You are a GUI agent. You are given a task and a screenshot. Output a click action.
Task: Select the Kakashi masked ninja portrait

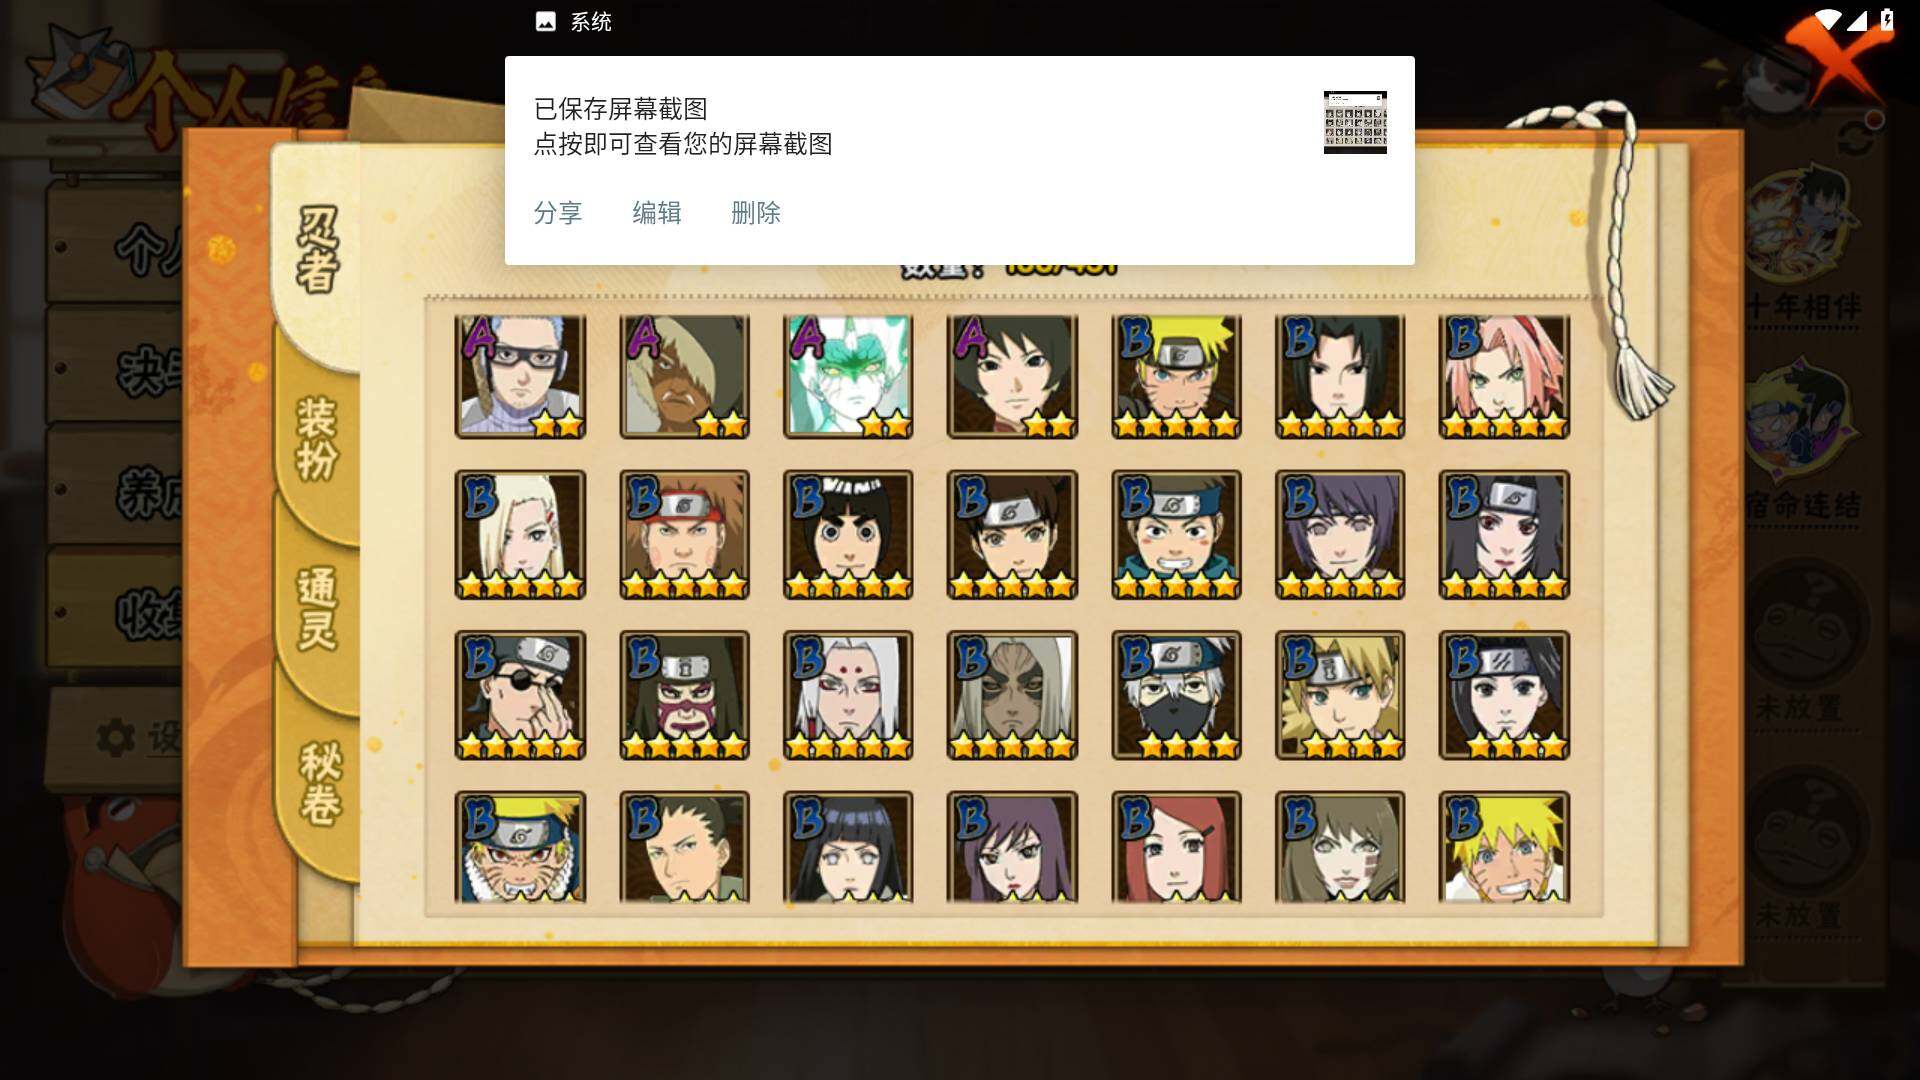[1176, 695]
